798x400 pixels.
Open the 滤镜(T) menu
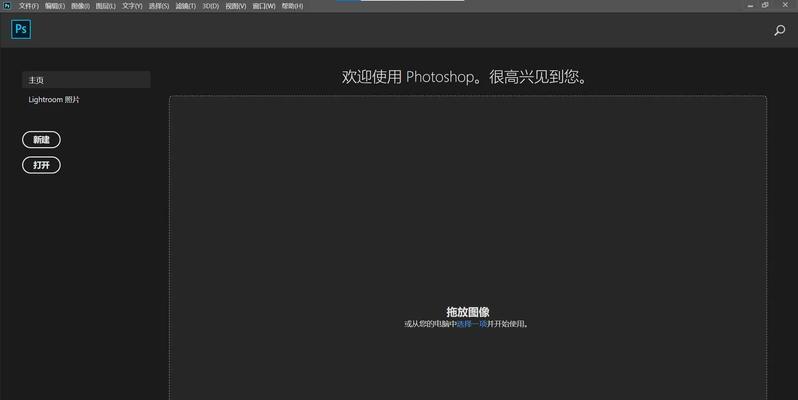pos(185,6)
